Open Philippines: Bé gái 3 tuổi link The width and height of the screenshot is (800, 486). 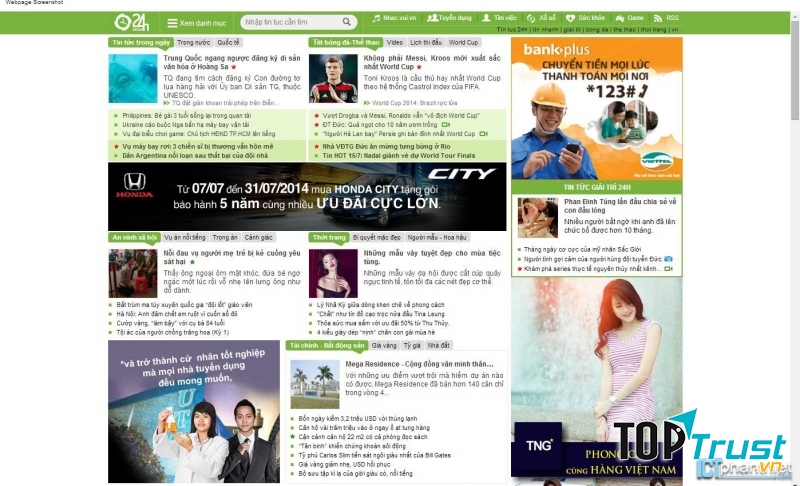[187, 116]
